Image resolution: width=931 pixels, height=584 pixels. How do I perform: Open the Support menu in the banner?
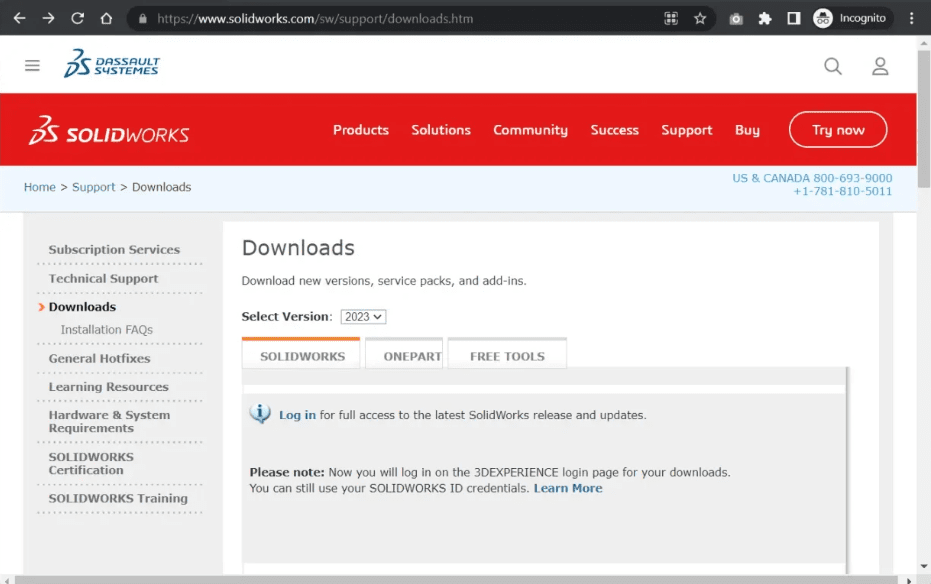tap(687, 130)
